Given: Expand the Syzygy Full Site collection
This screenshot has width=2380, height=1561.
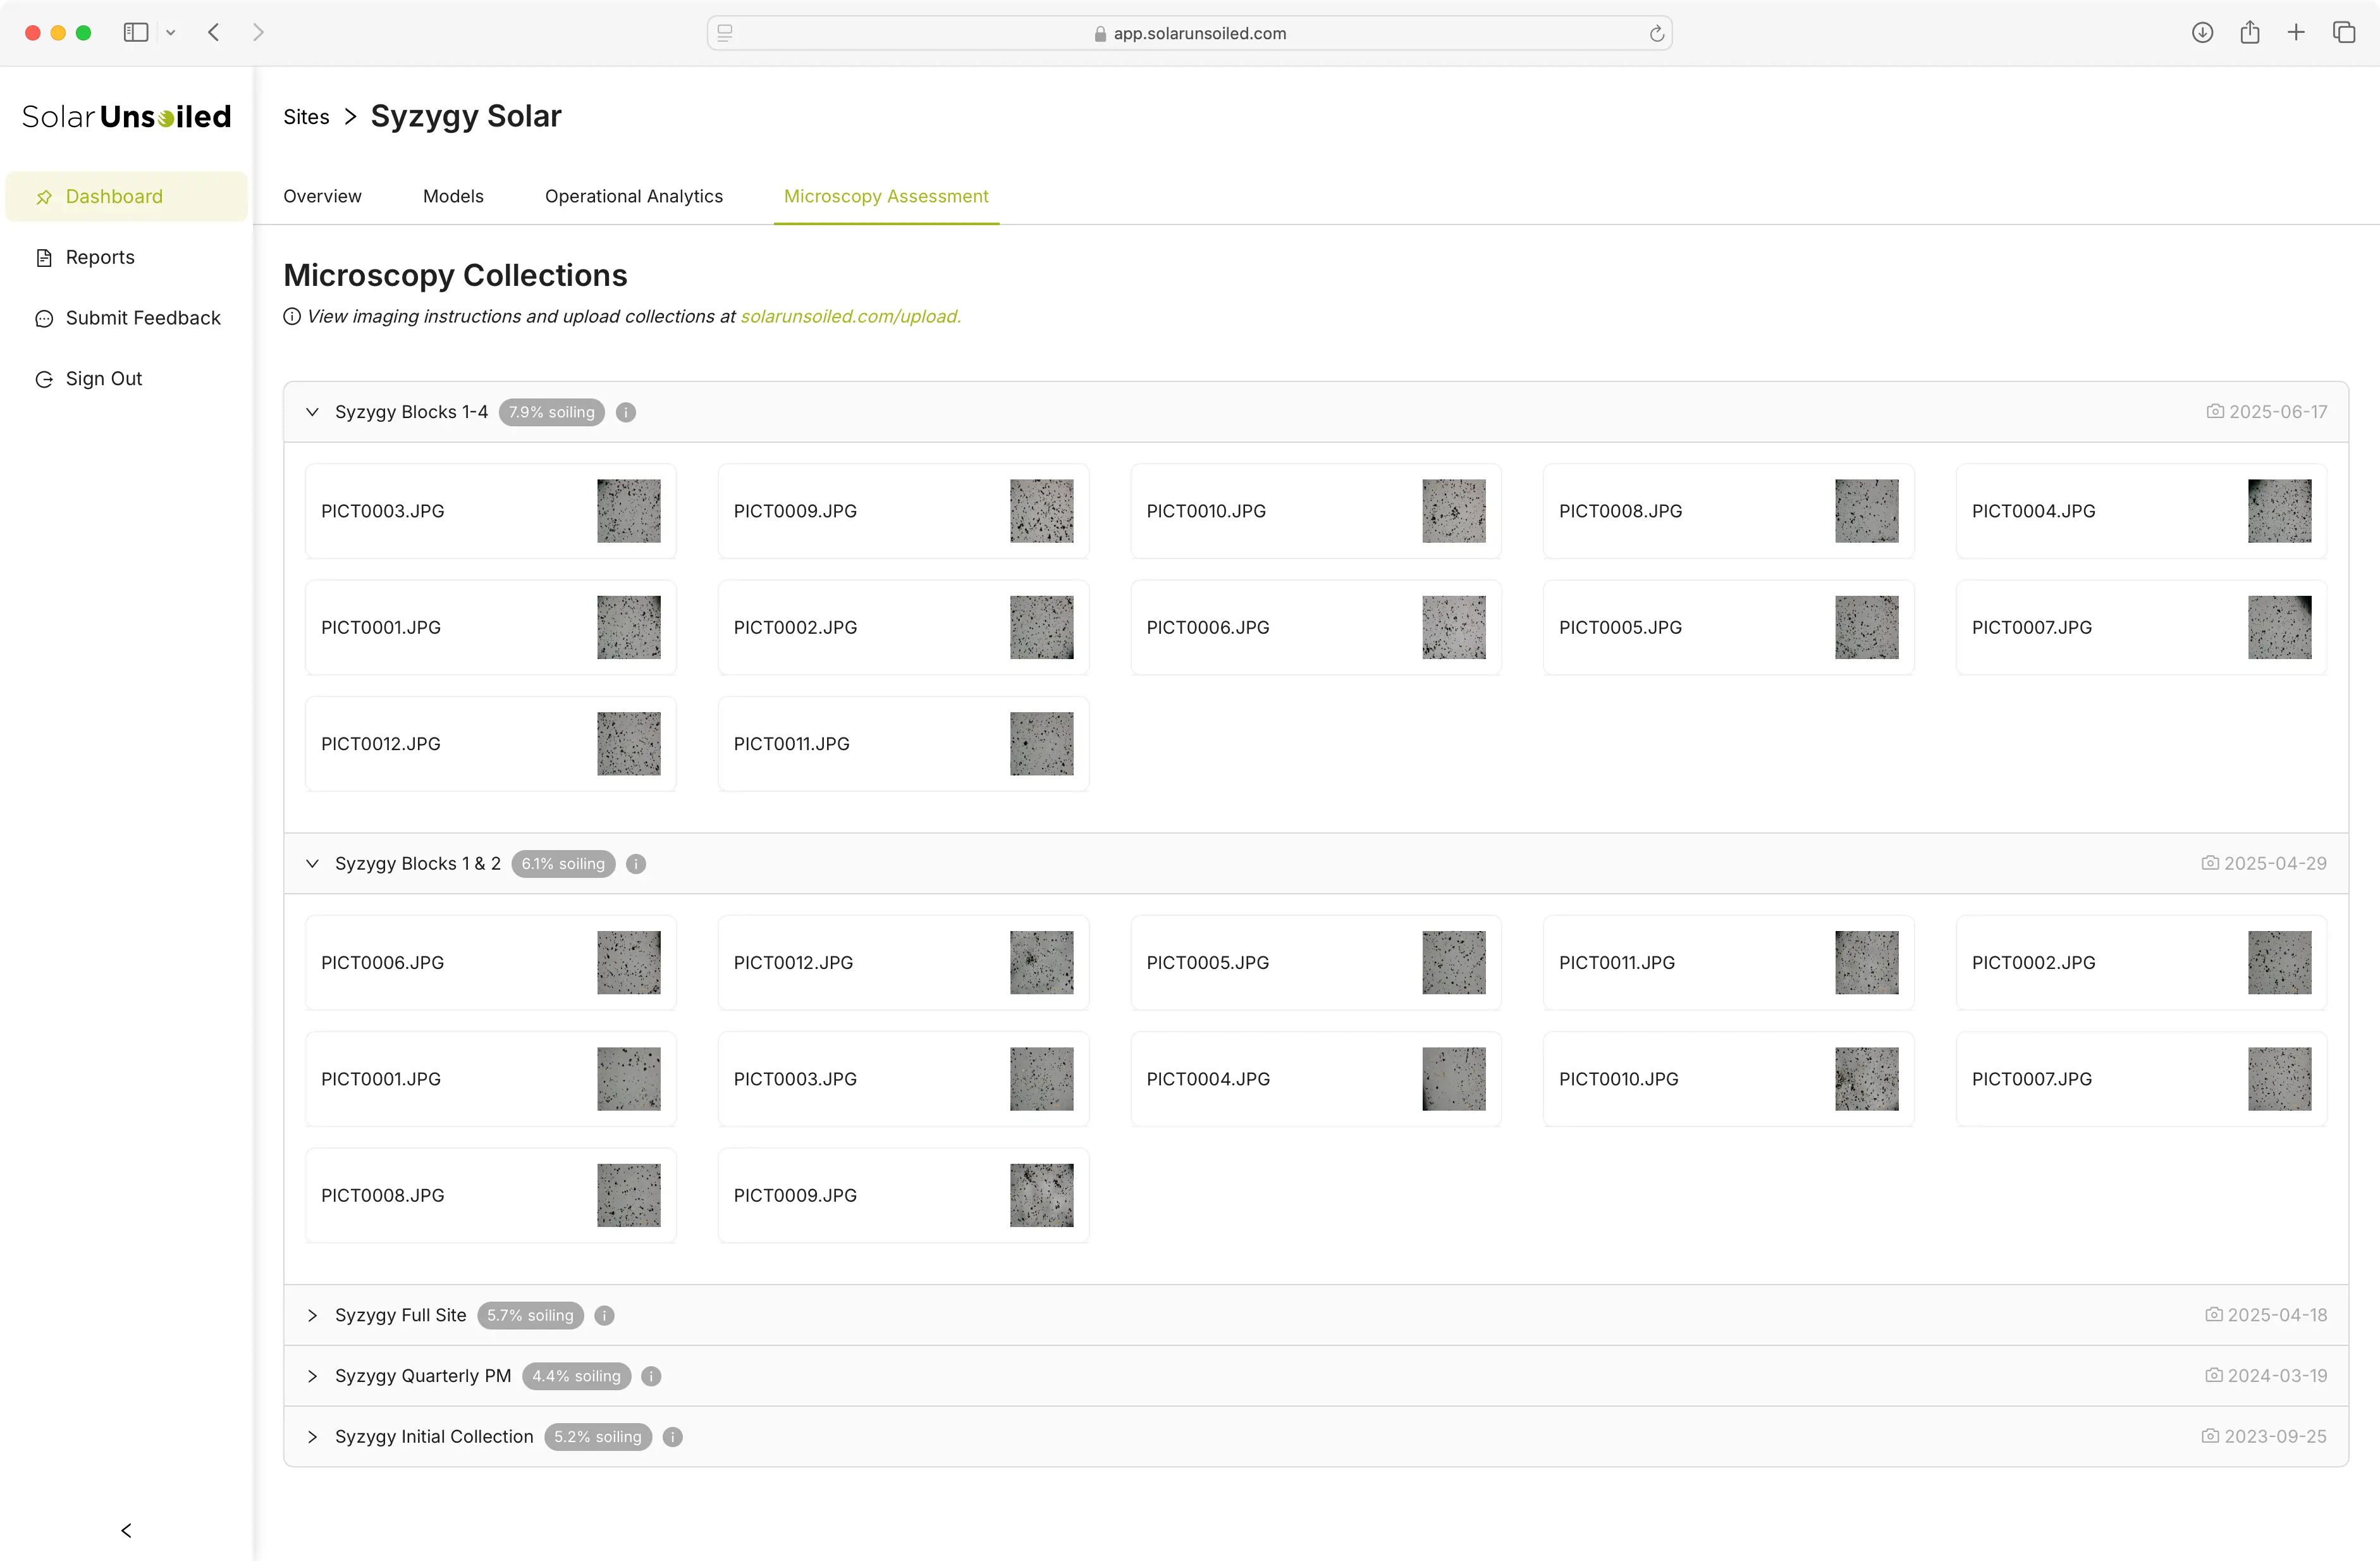Looking at the screenshot, I should coord(312,1315).
